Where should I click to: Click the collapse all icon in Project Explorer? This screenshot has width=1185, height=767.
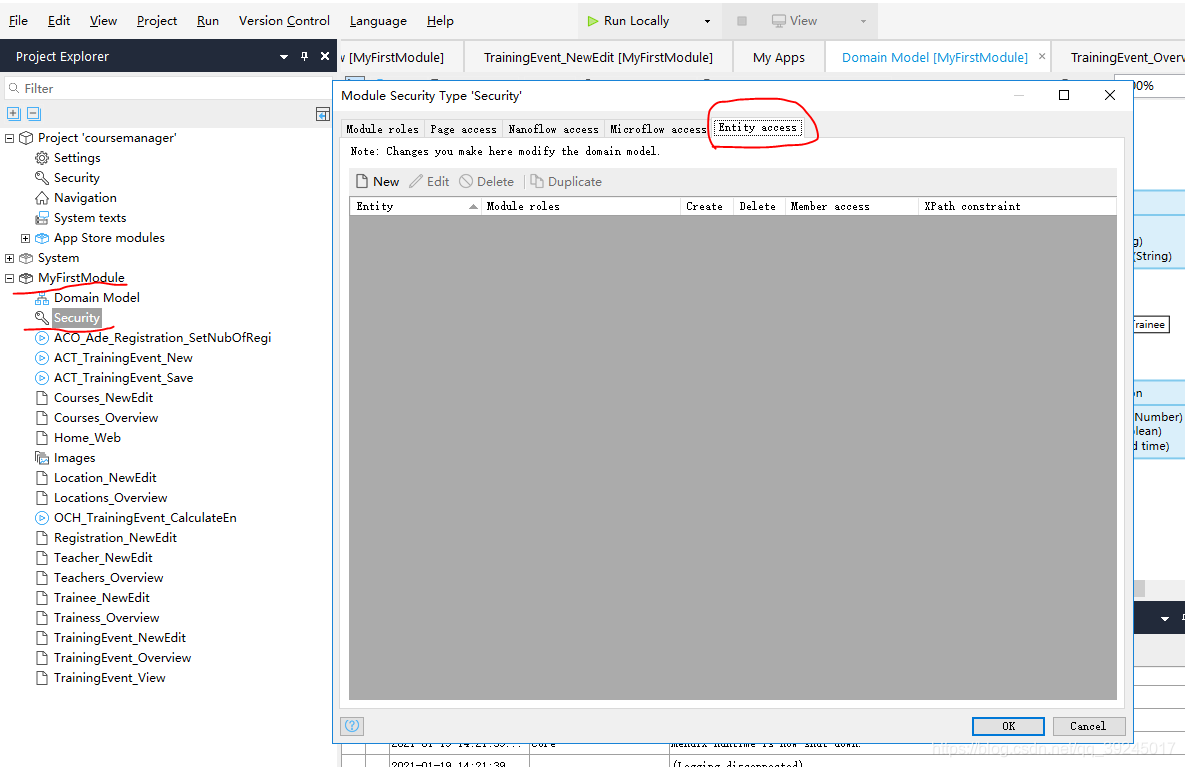[x=33, y=113]
